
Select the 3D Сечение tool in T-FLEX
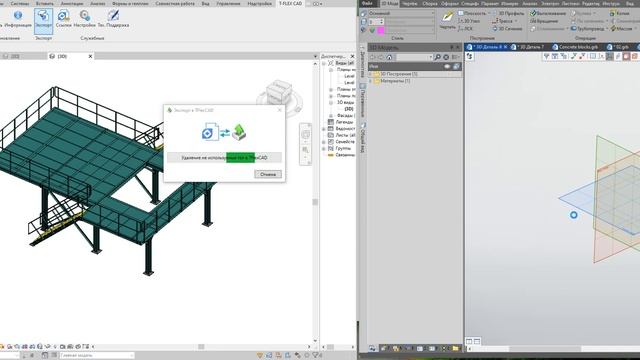(507, 29)
